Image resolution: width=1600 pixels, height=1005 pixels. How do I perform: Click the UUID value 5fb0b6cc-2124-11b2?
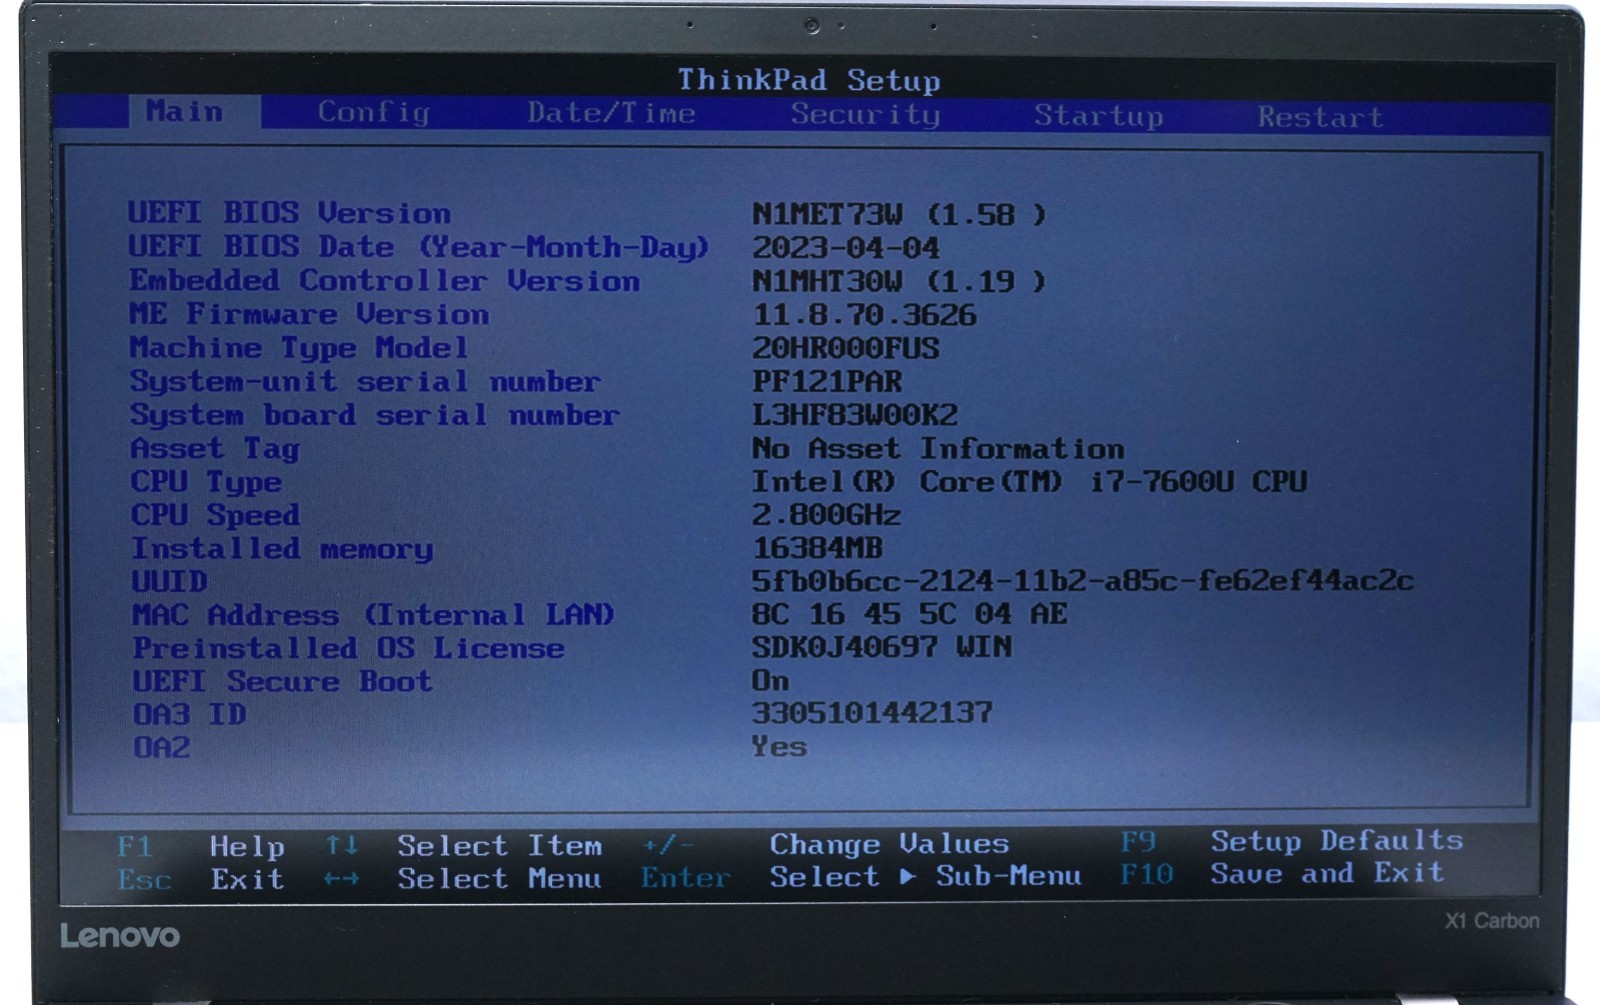coord(1083,581)
